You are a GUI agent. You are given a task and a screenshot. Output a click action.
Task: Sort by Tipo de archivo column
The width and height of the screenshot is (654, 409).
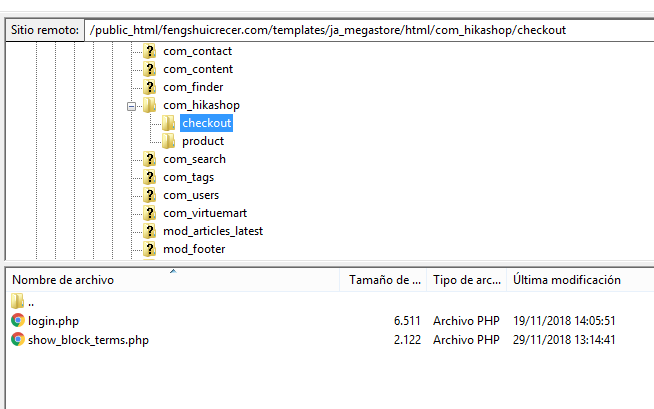467,280
